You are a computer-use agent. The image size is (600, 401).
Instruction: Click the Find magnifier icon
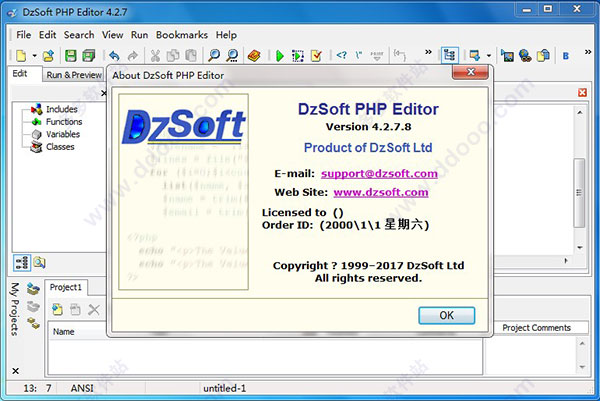click(x=214, y=56)
